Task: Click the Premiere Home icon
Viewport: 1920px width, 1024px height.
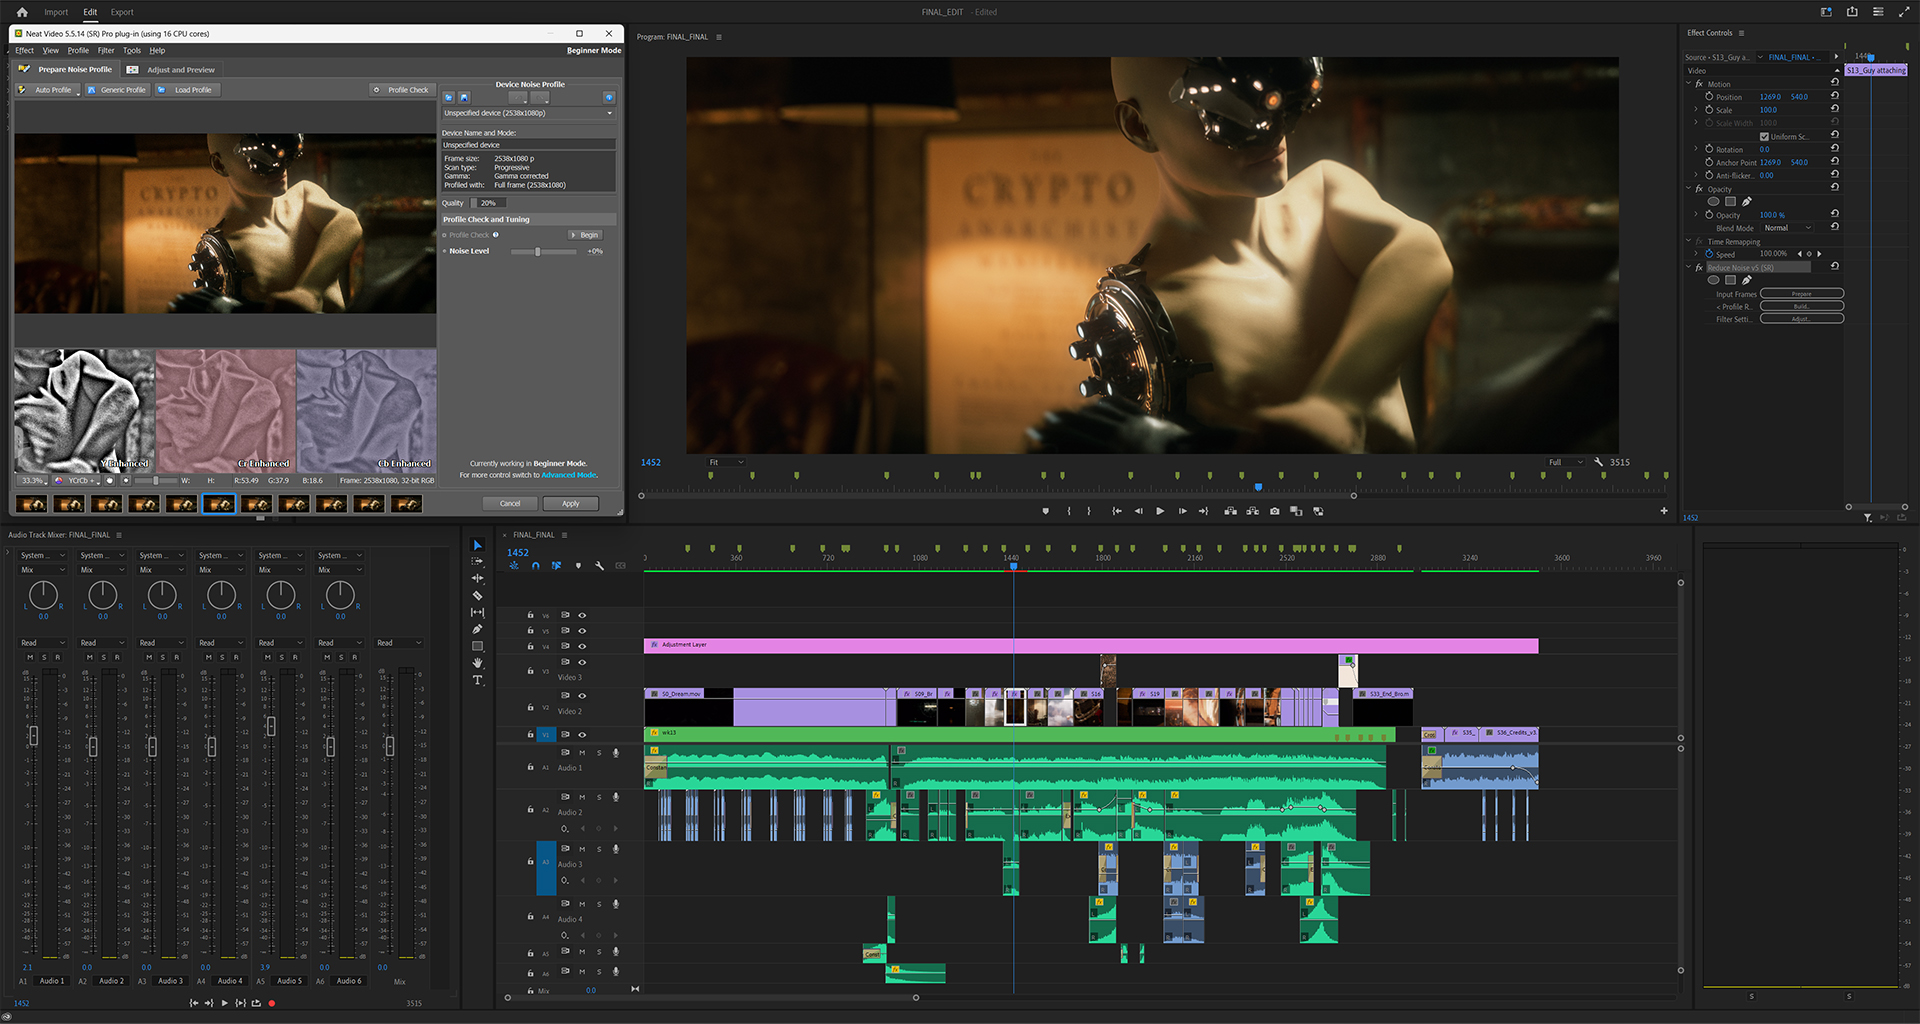Action: (22, 12)
